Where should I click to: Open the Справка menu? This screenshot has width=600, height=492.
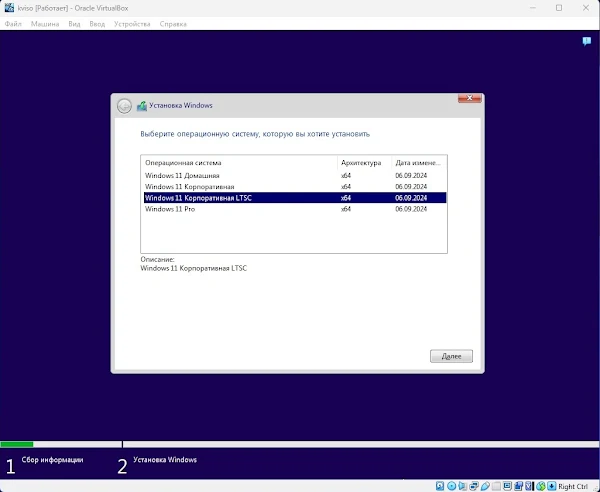[173, 24]
